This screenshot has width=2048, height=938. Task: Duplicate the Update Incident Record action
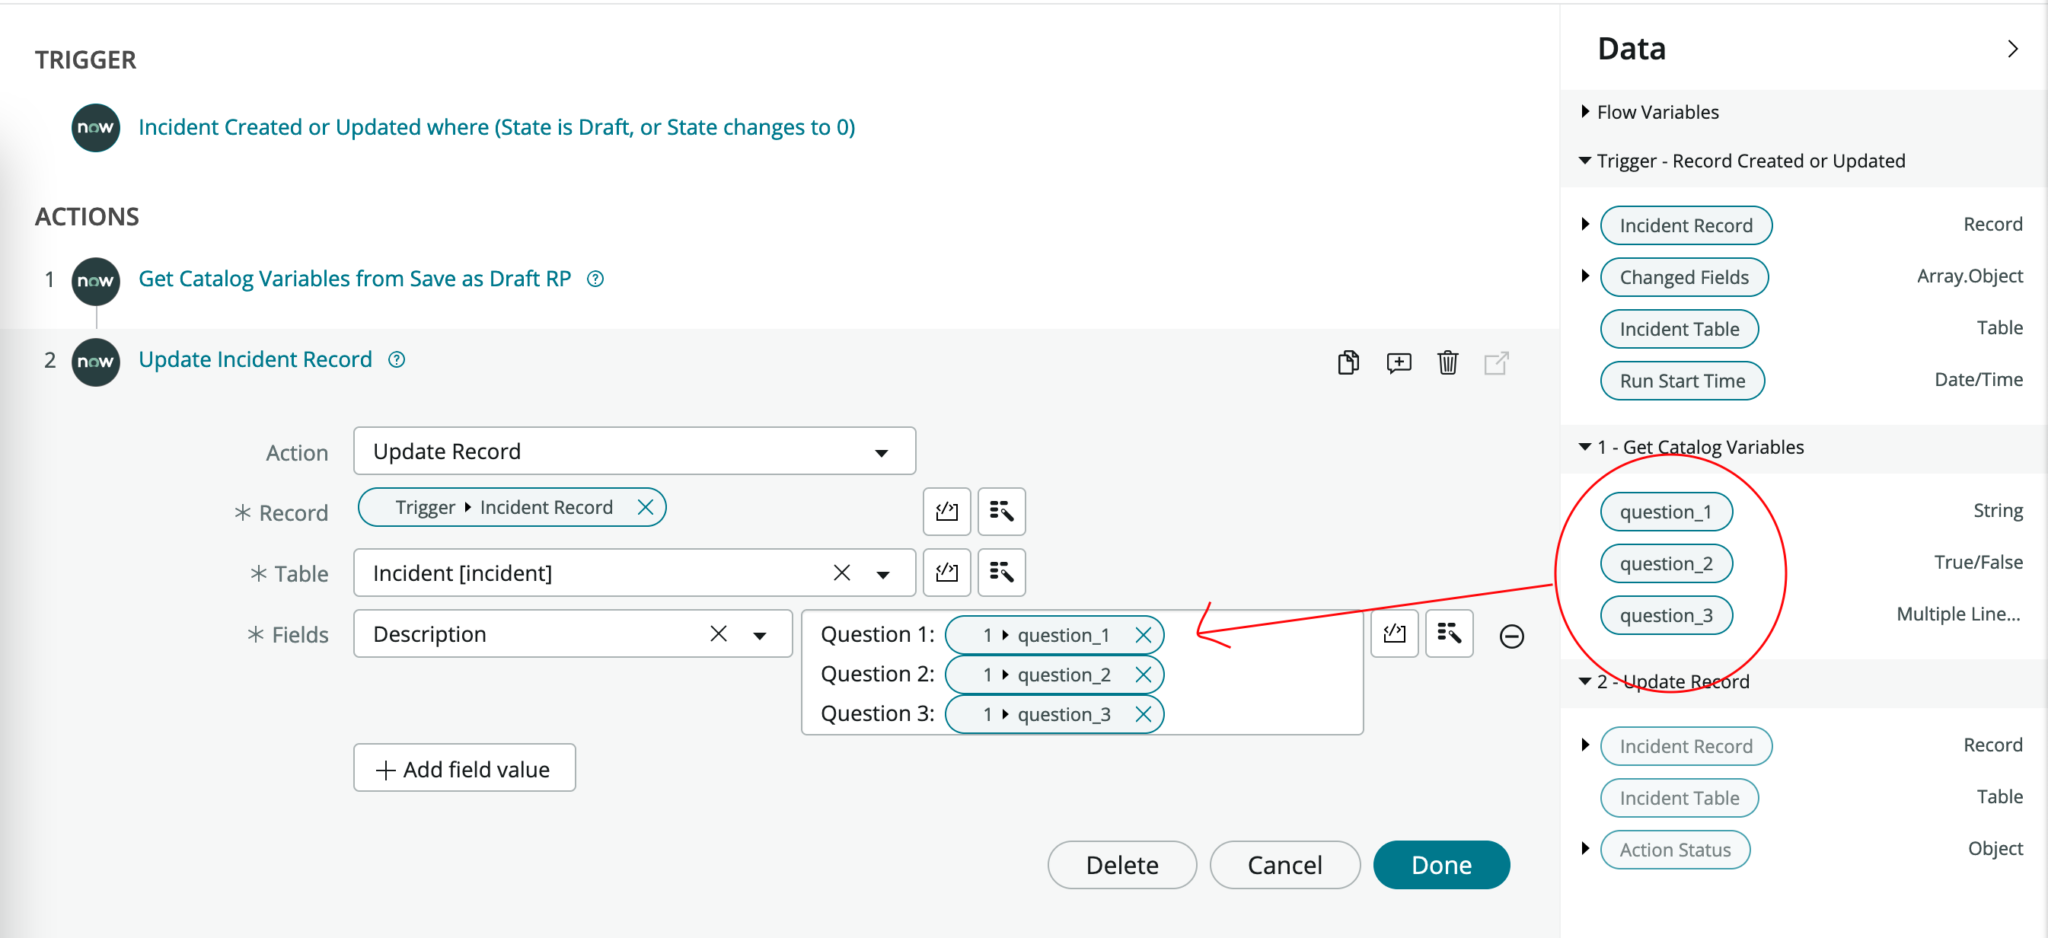pos(1347,363)
